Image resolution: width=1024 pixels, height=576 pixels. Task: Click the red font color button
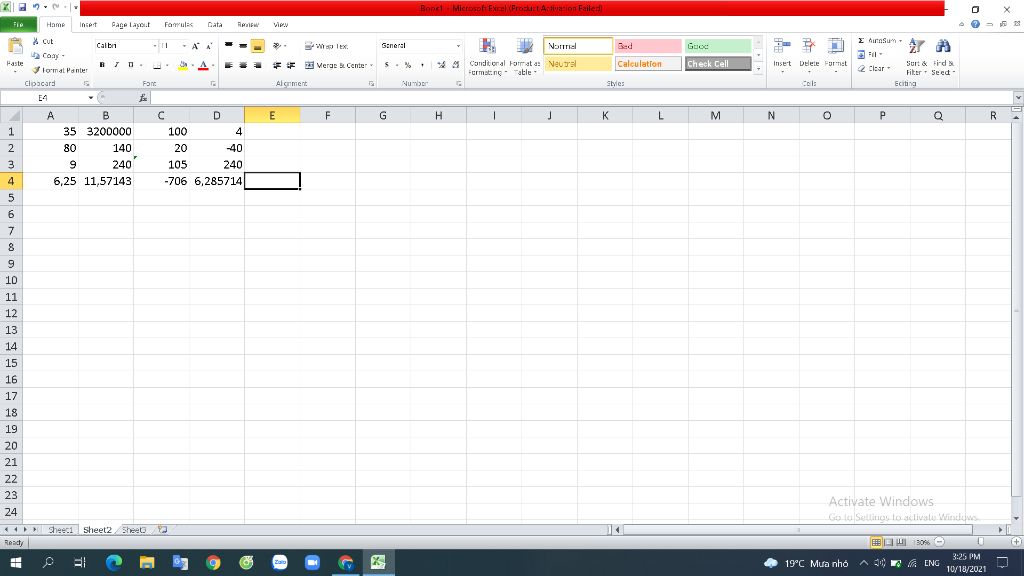tap(203, 65)
